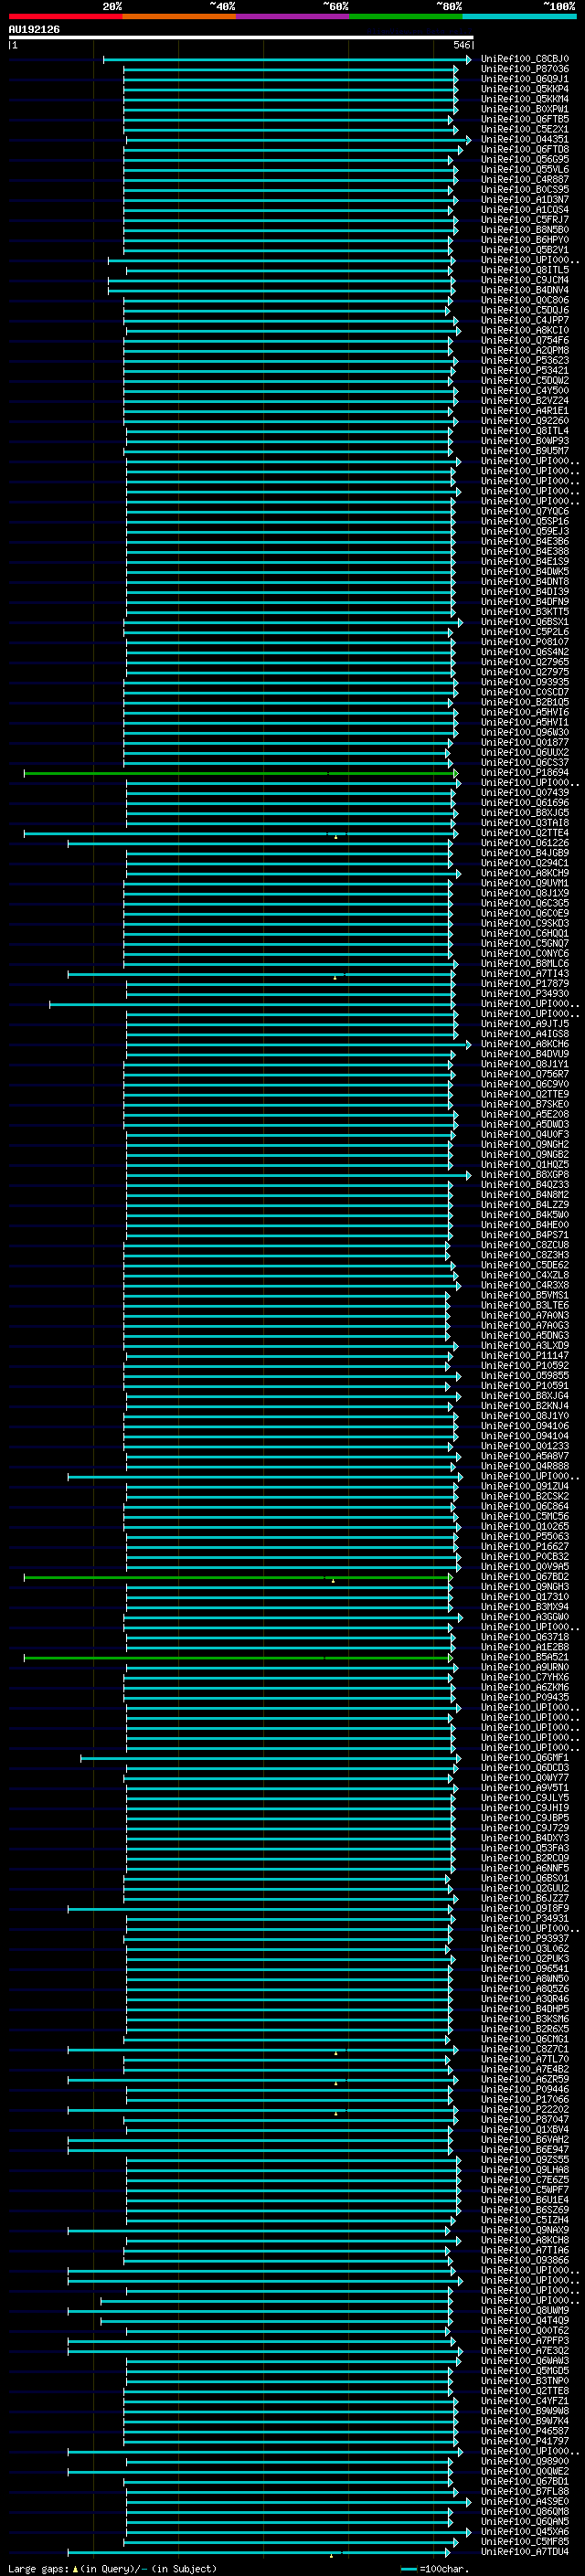The width and height of the screenshot is (585, 2576).
Task: Open UniRef100_B8XGP8 hit
Action: pyautogui.click(x=524, y=1175)
